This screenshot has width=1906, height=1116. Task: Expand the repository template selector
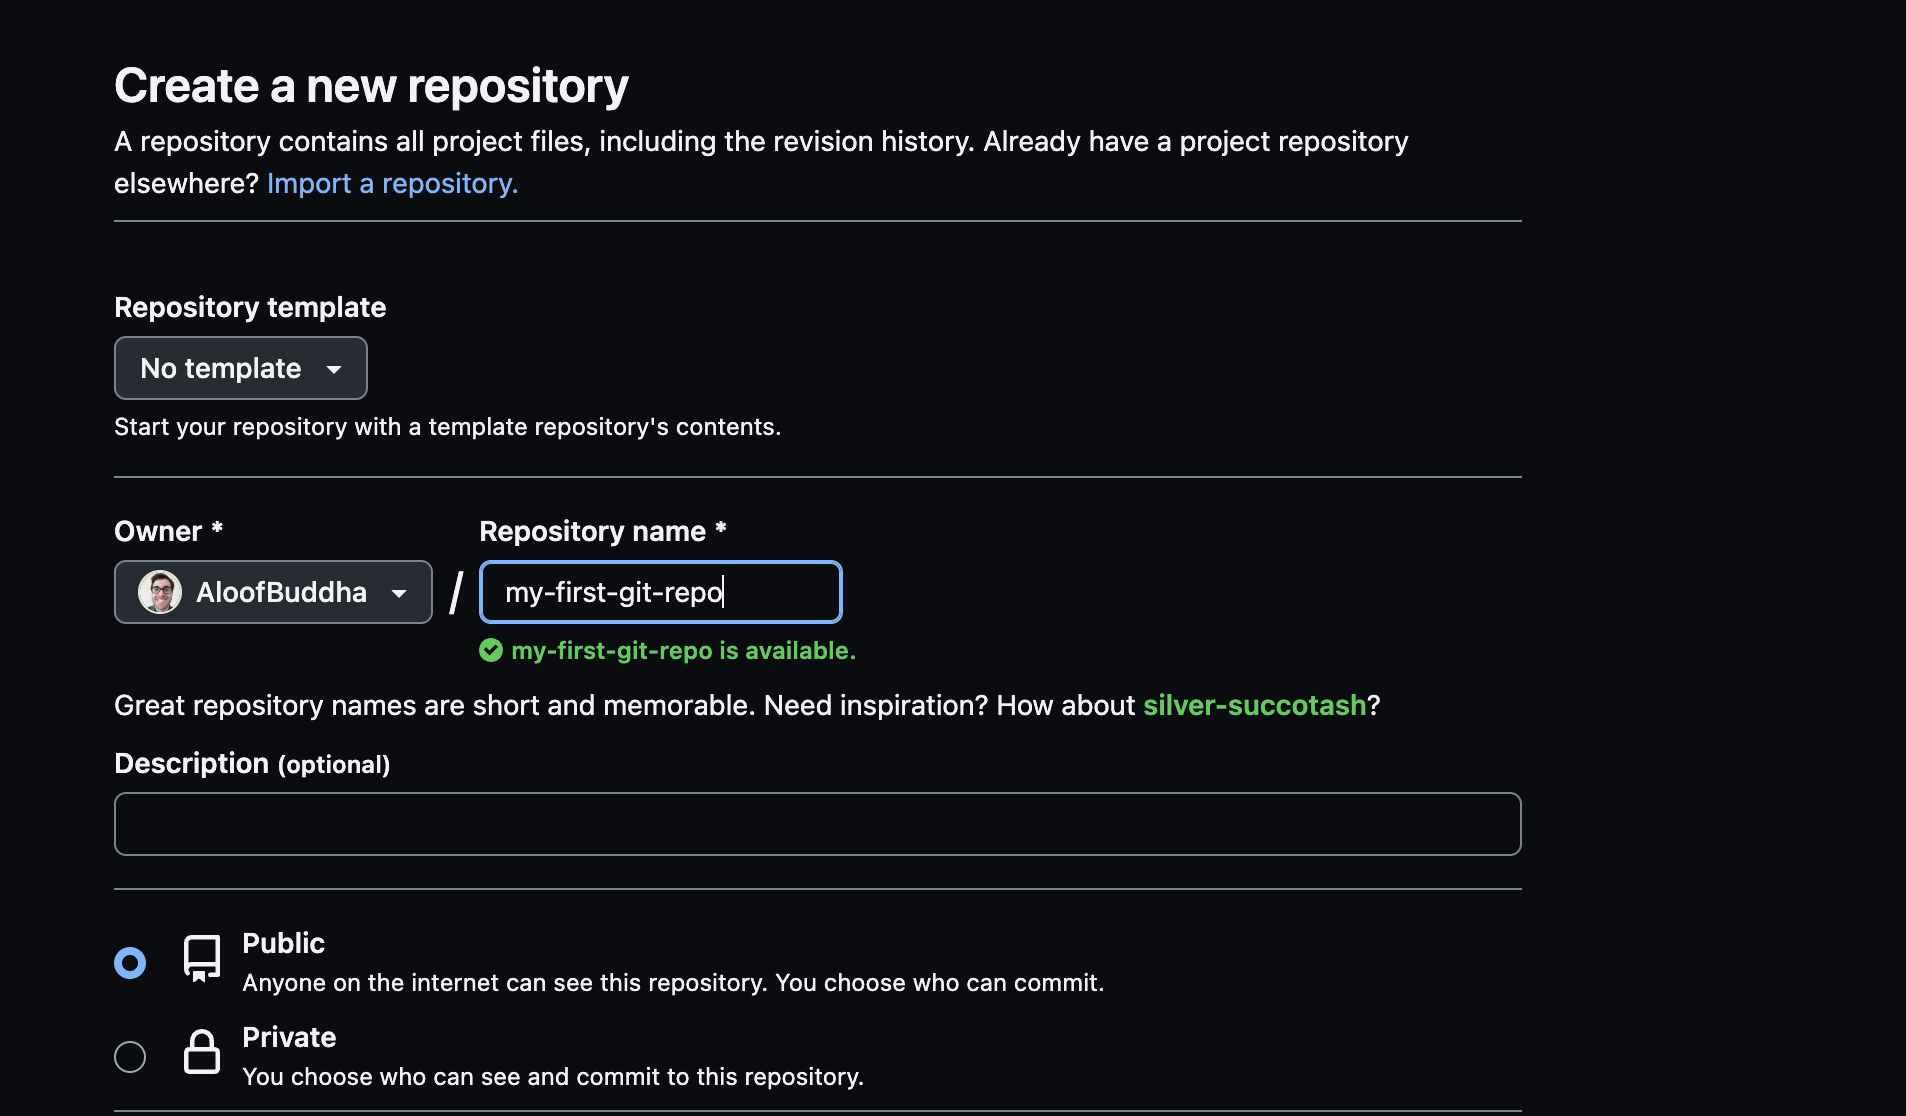[240, 368]
